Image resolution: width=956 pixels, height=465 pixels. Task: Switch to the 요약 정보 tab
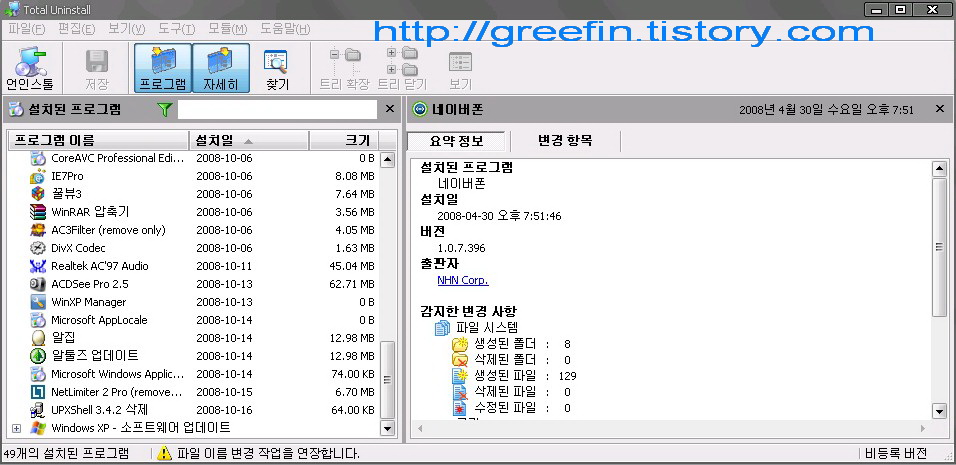(x=457, y=141)
